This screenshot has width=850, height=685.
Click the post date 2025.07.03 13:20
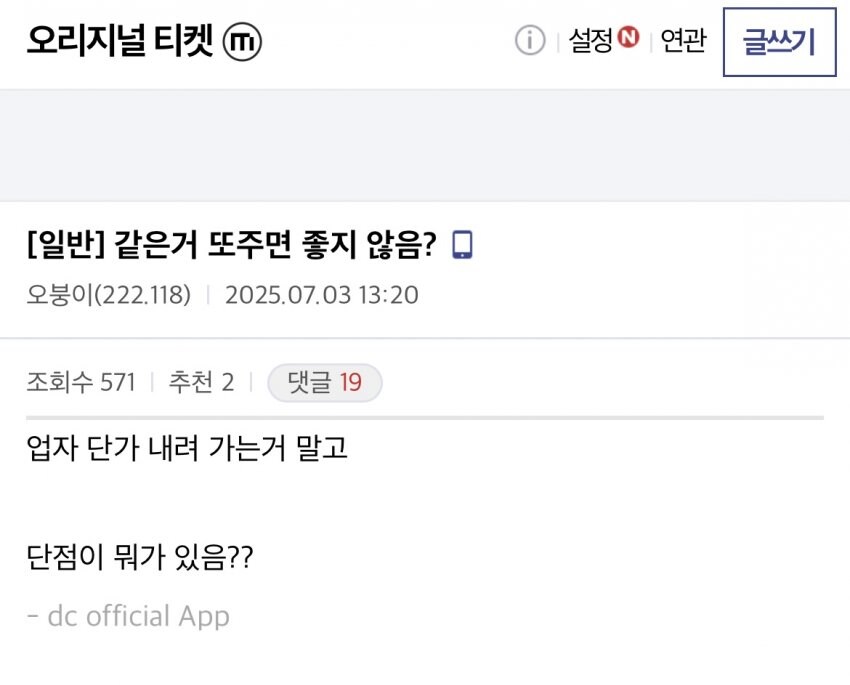pos(330,295)
